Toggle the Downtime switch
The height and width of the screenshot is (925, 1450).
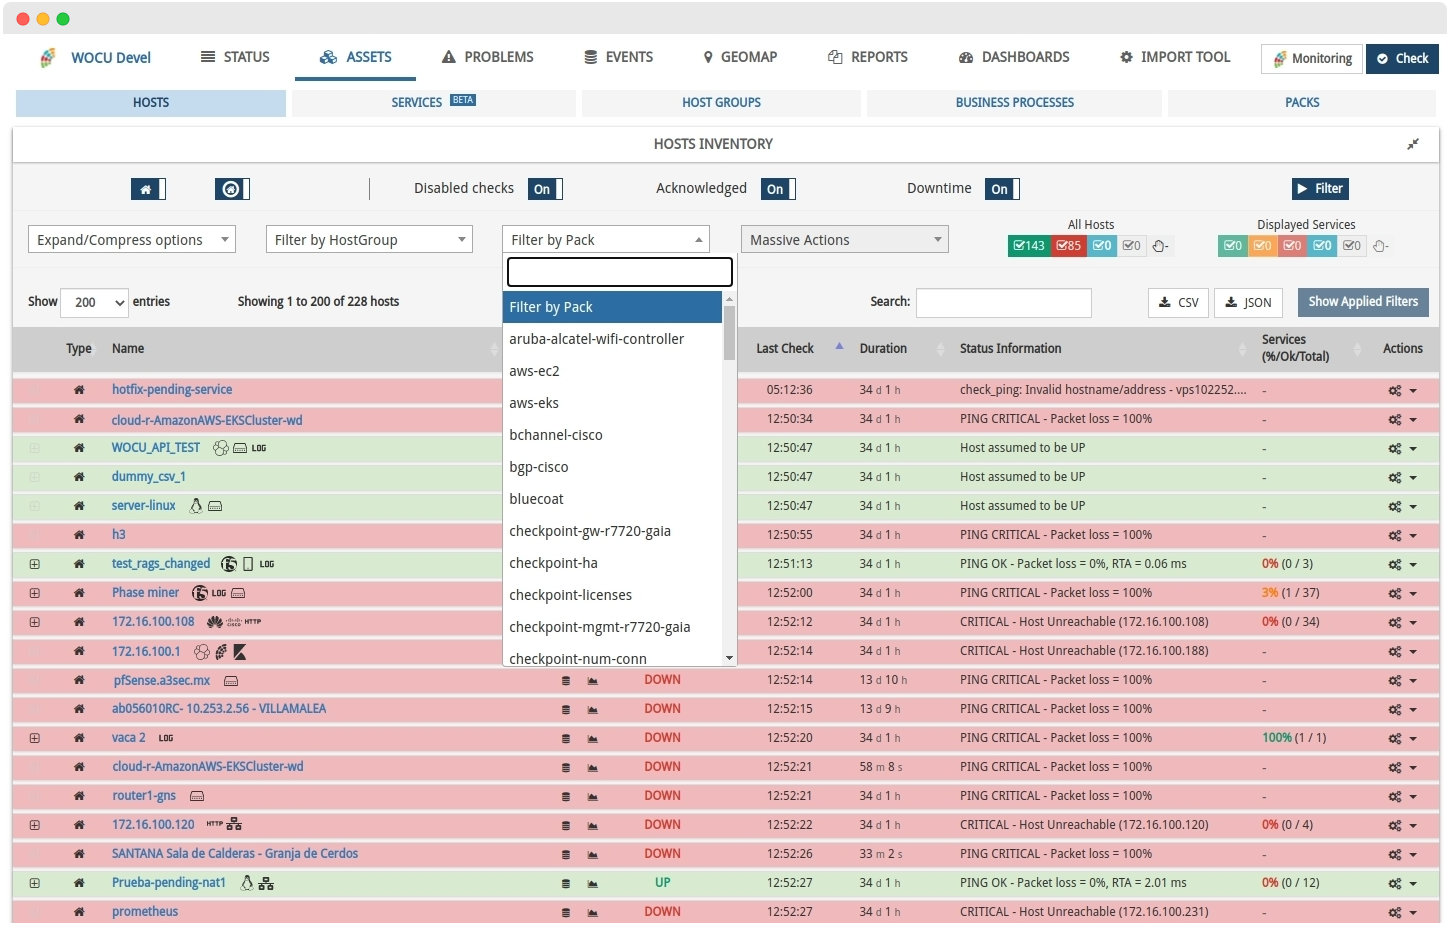click(x=1002, y=189)
